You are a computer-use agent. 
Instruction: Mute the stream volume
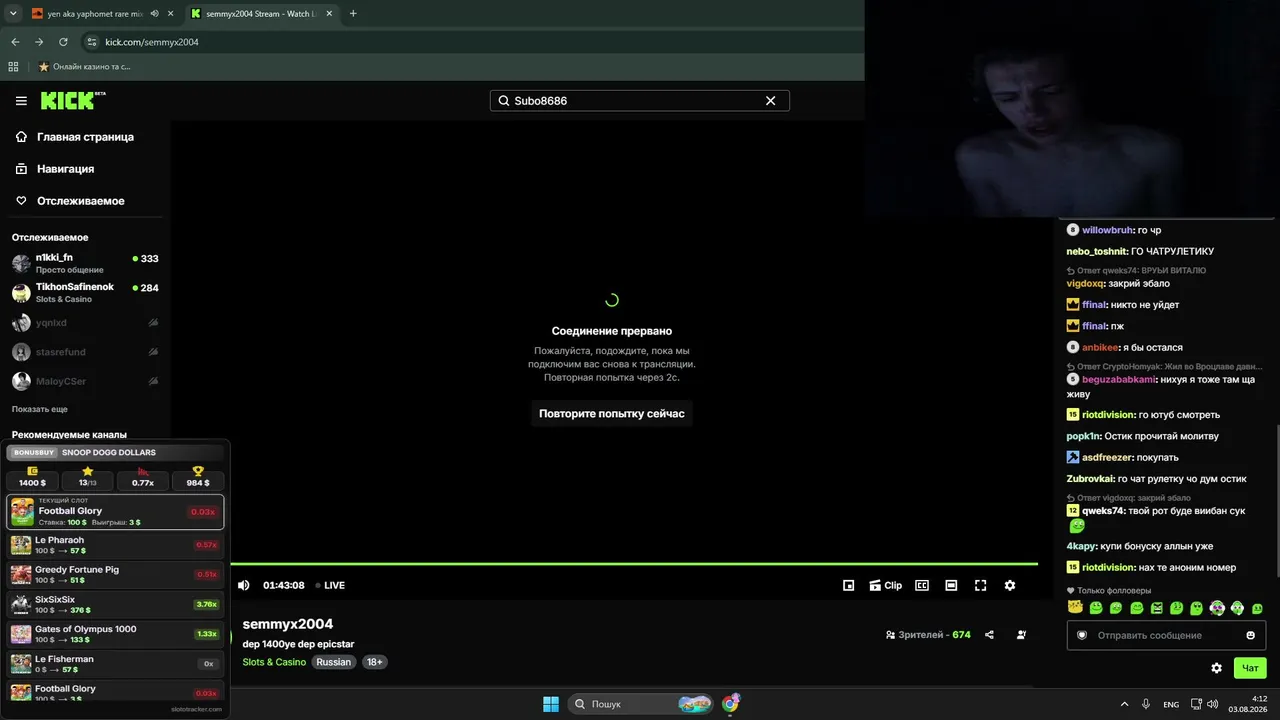(x=243, y=585)
